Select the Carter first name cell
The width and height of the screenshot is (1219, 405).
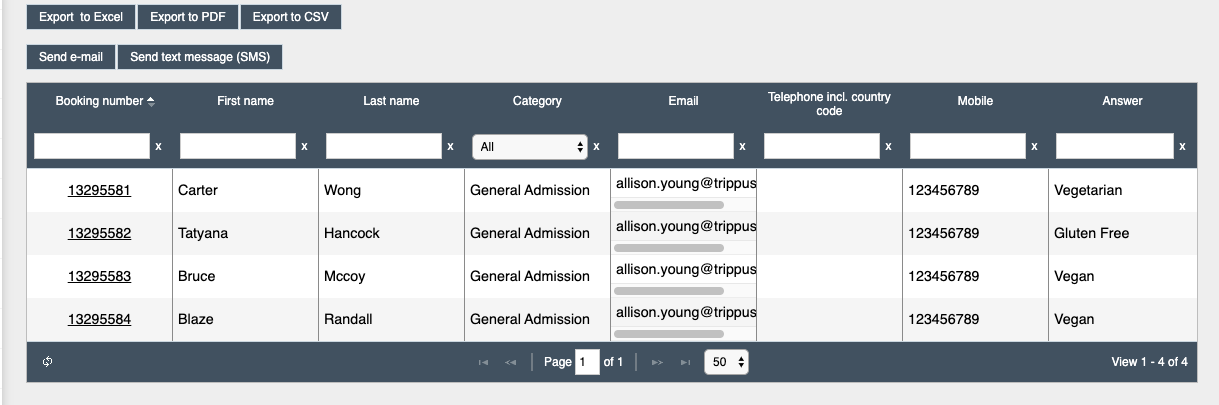[x=245, y=190]
